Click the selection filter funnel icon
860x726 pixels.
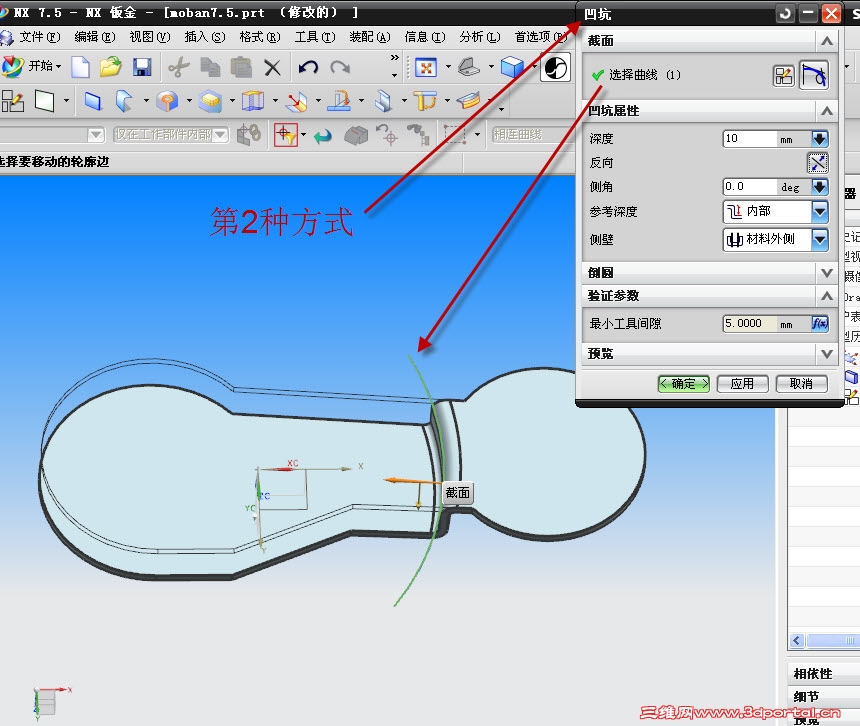[286, 134]
